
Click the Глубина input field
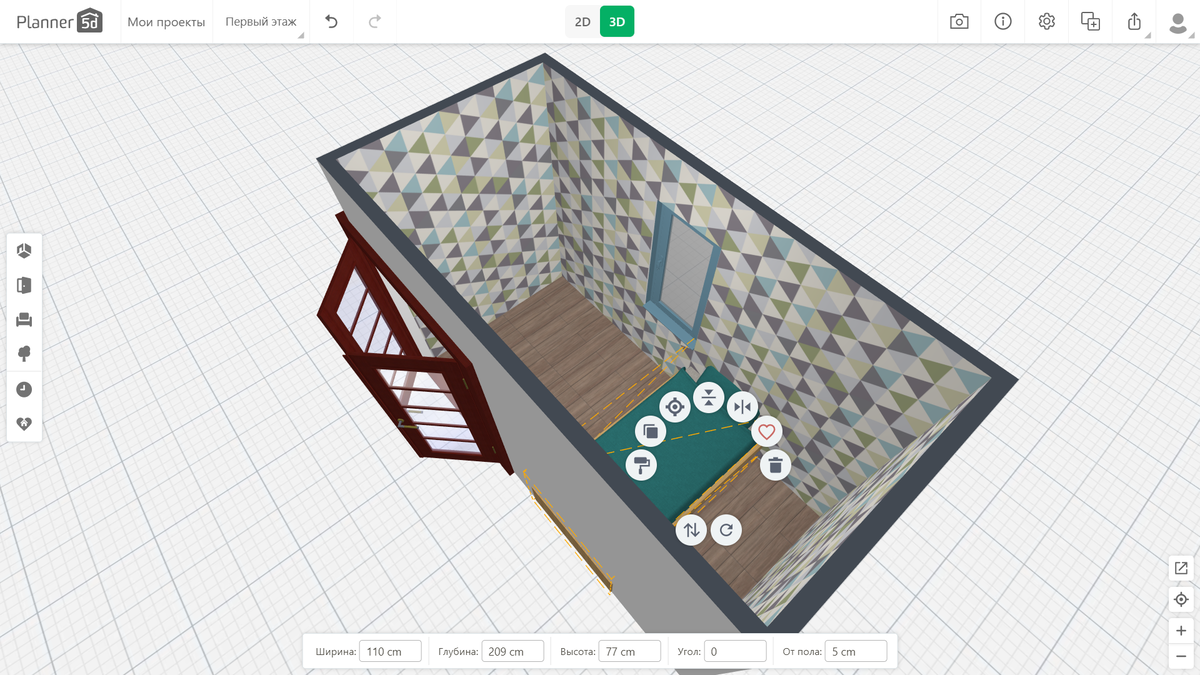point(513,651)
